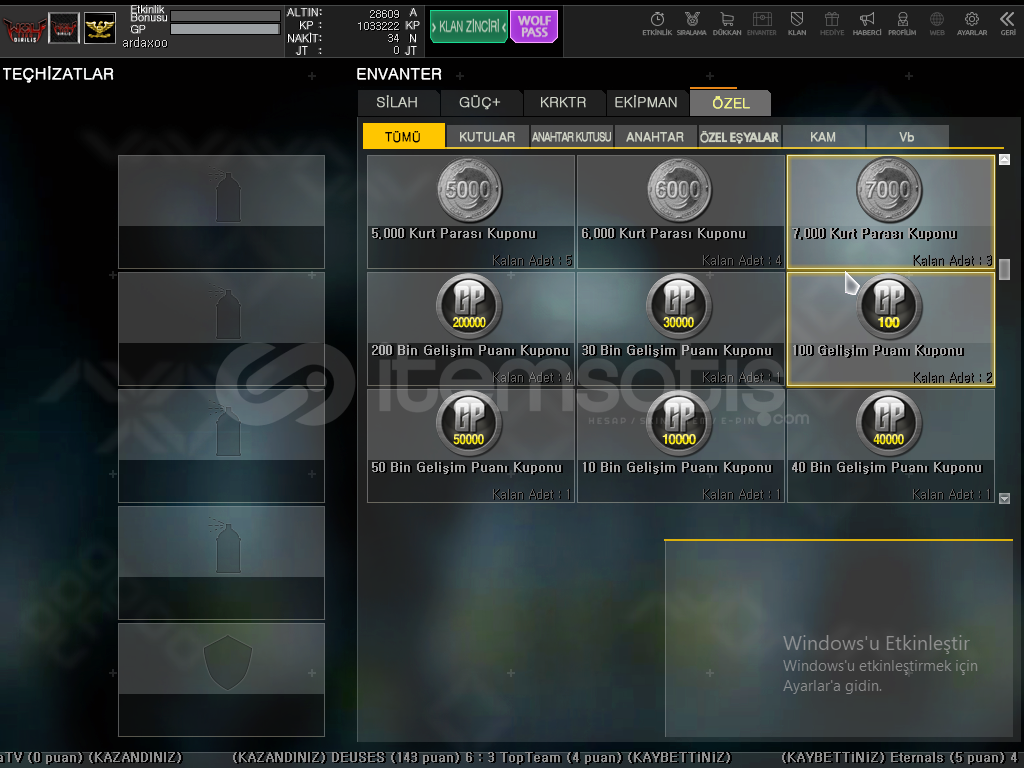This screenshot has height=768, width=1024.
Task: Select the 5000 Kurt Parası coin
Action: click(x=469, y=191)
